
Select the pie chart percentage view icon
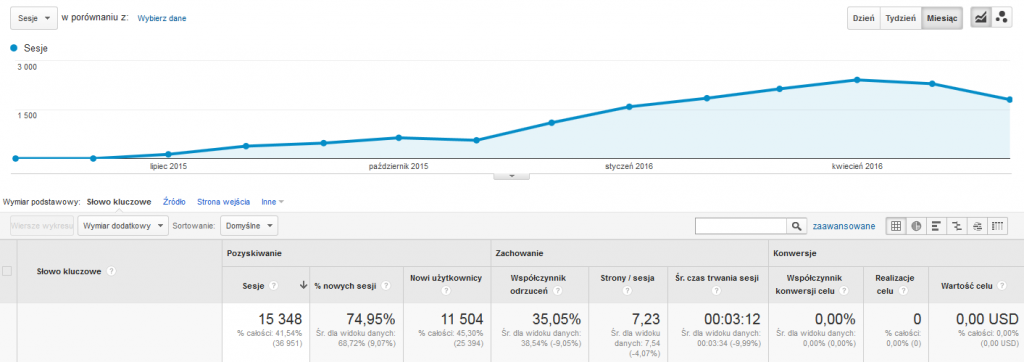click(x=916, y=226)
